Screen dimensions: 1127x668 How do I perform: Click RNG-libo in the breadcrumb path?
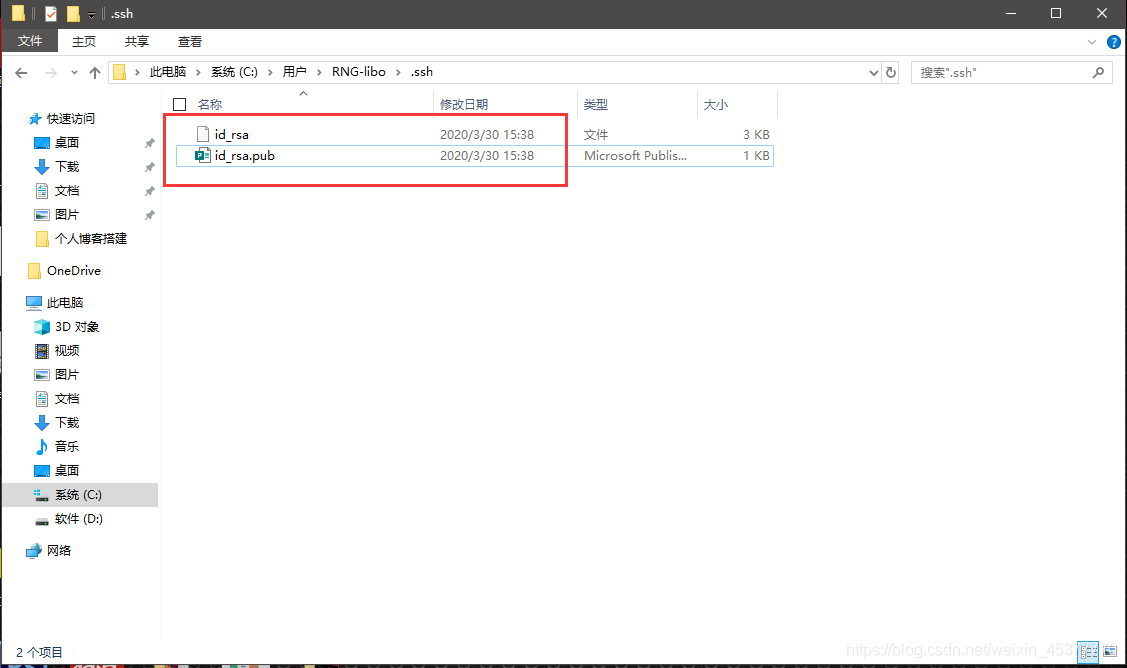tap(359, 72)
